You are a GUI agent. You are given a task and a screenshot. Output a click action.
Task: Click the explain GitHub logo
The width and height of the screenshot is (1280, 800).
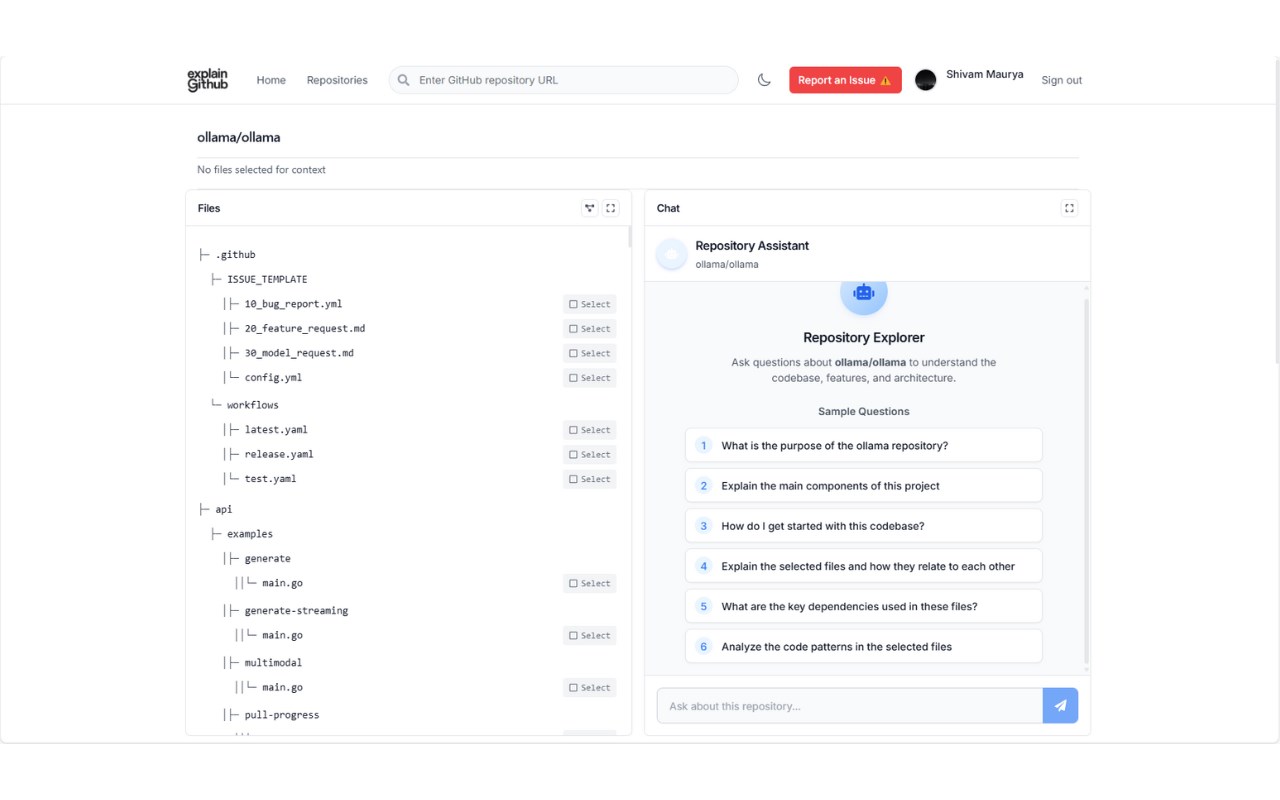point(208,80)
